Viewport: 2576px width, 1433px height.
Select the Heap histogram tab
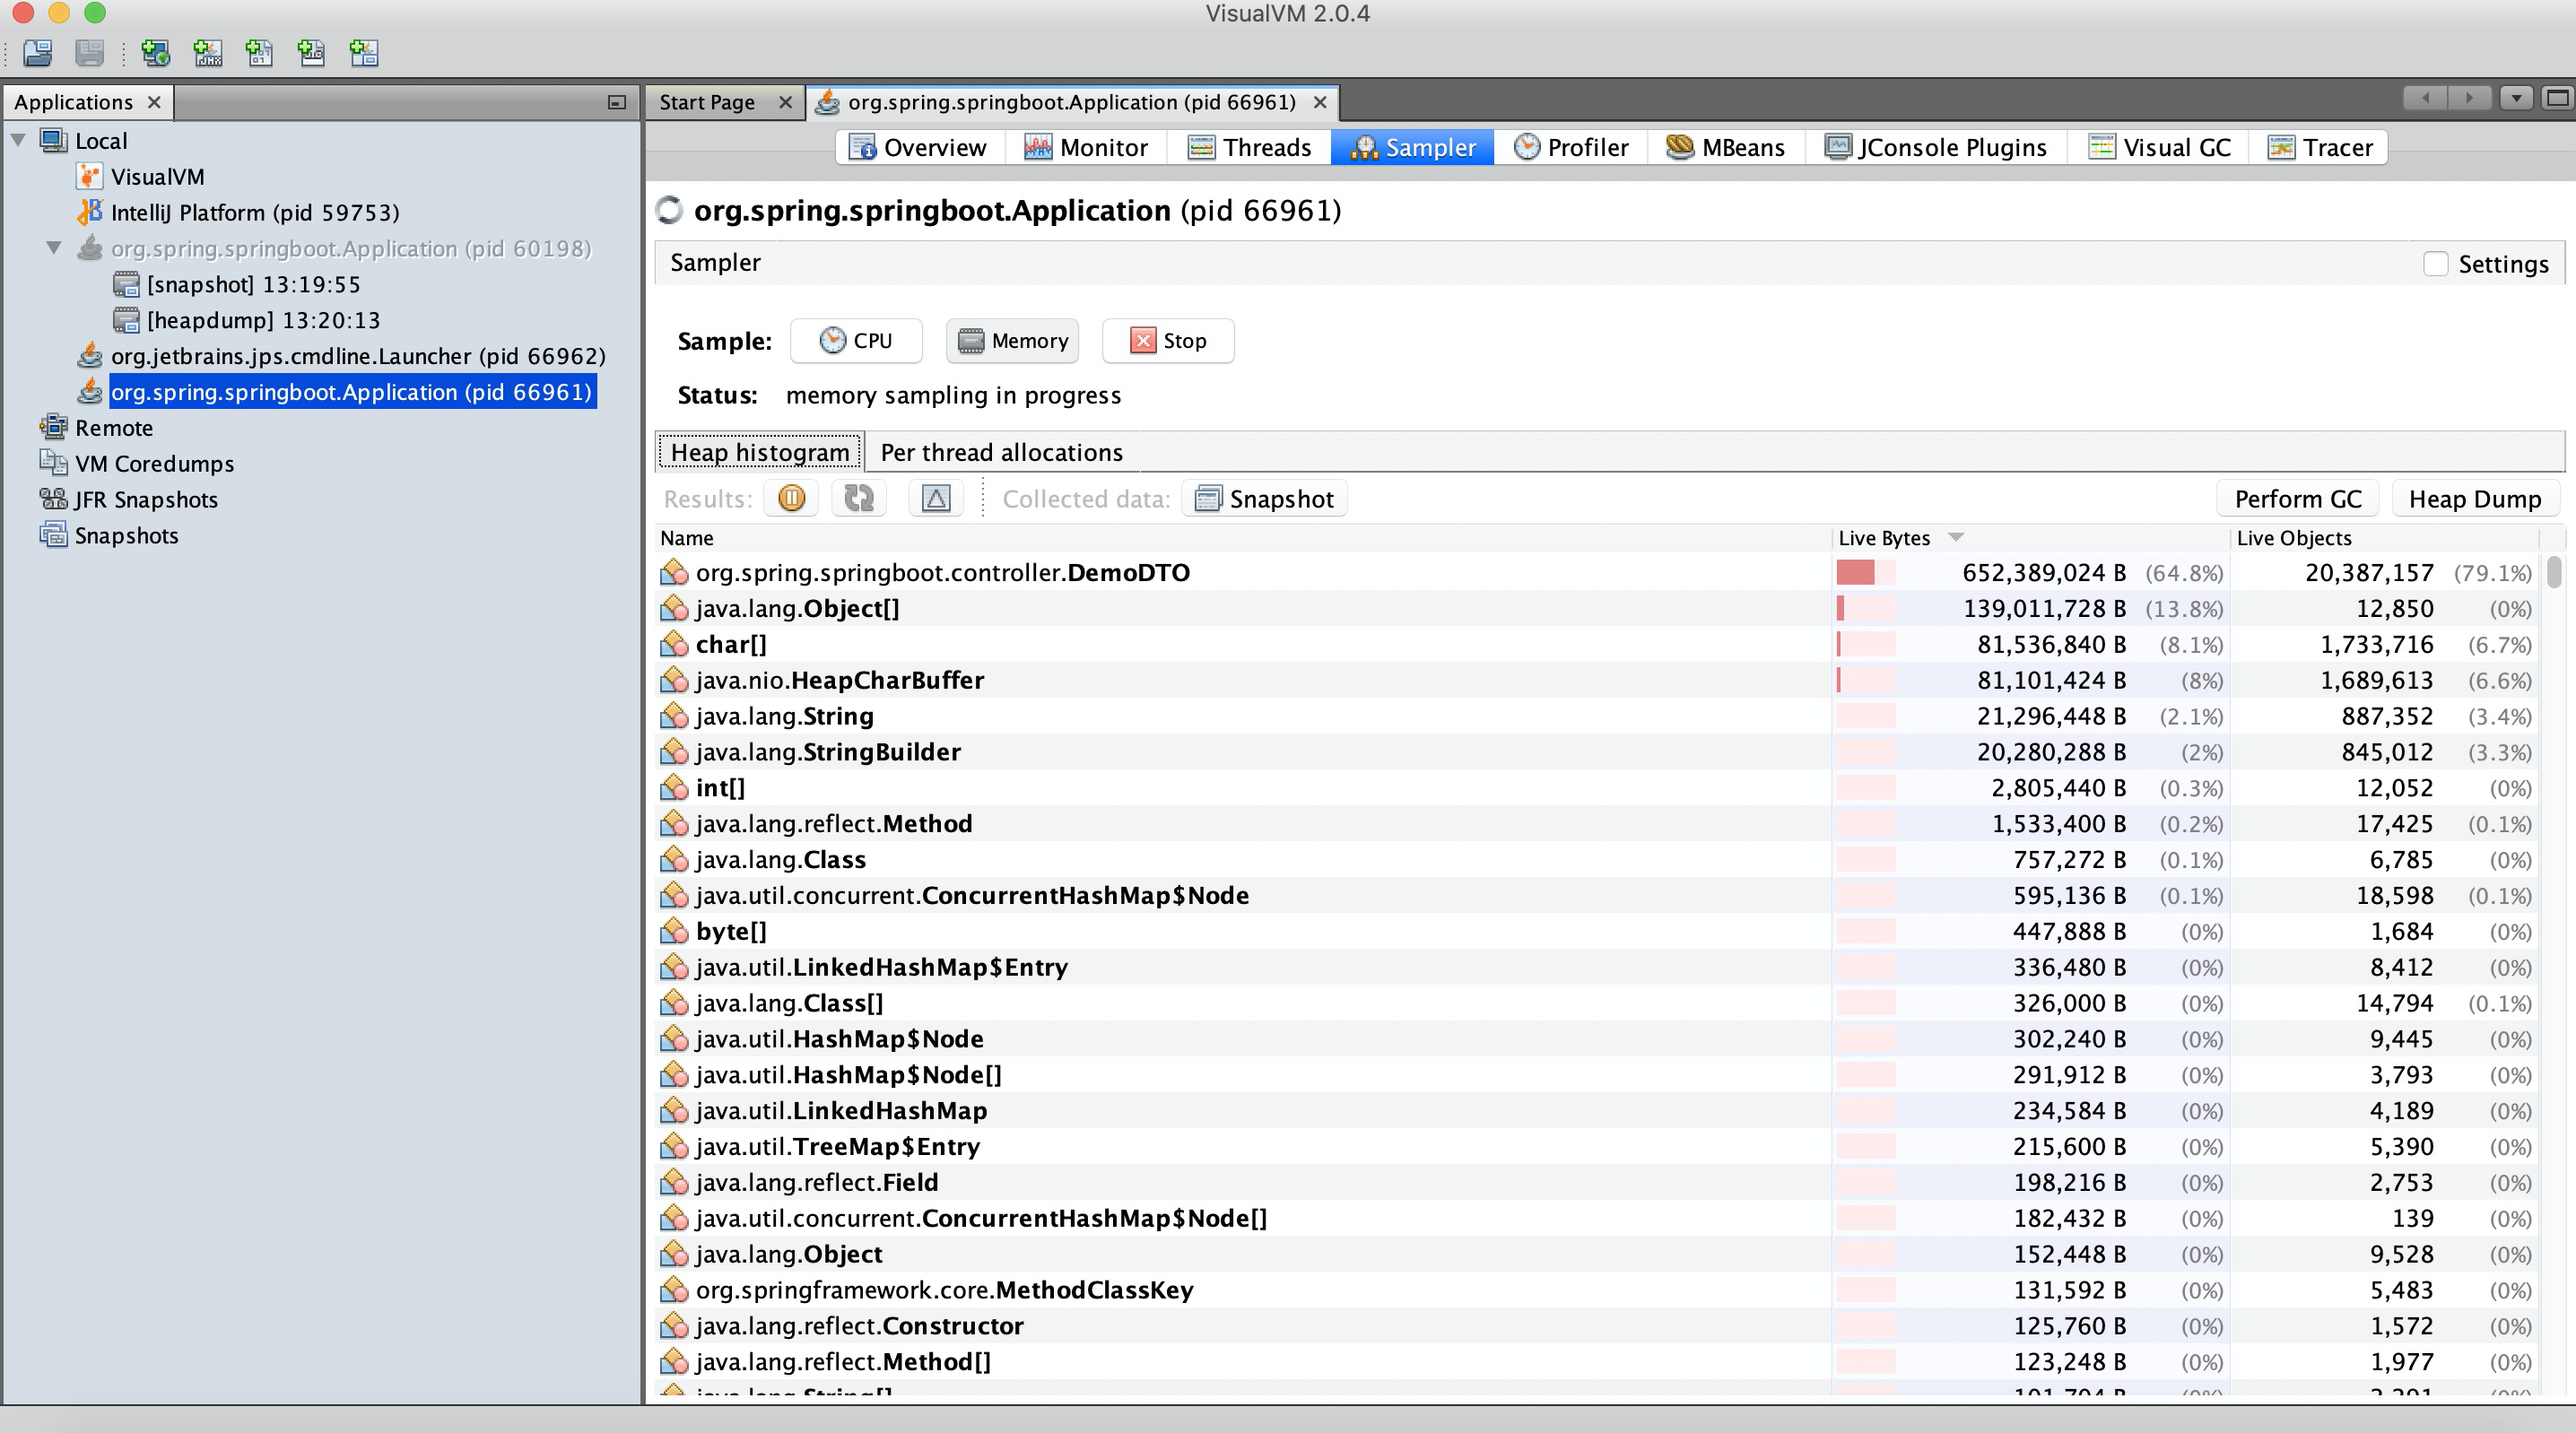tap(759, 452)
